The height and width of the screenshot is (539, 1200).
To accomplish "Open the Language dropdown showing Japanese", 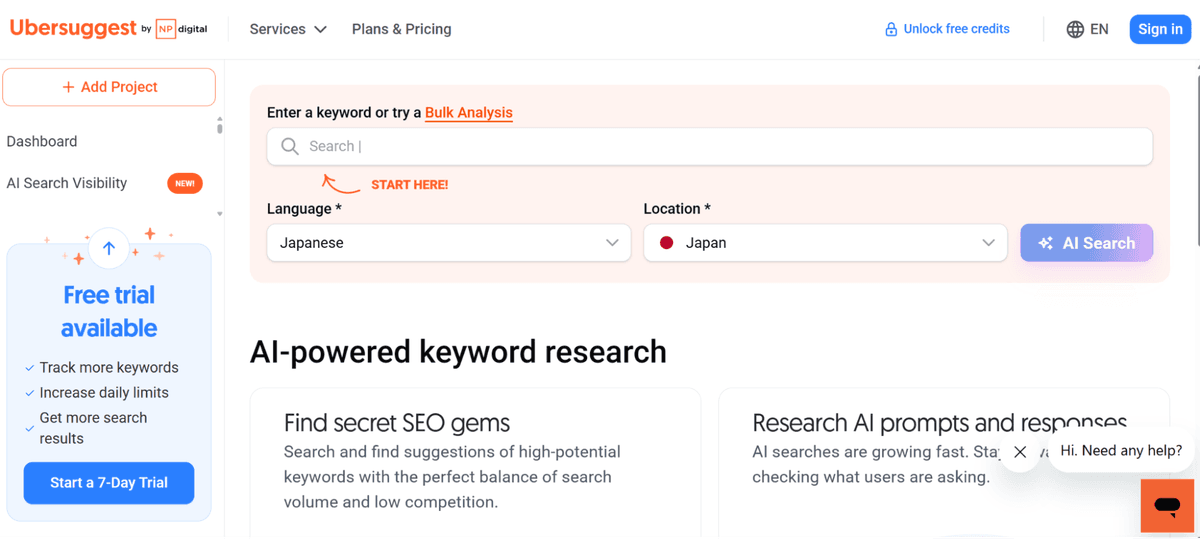I will click(x=449, y=243).
